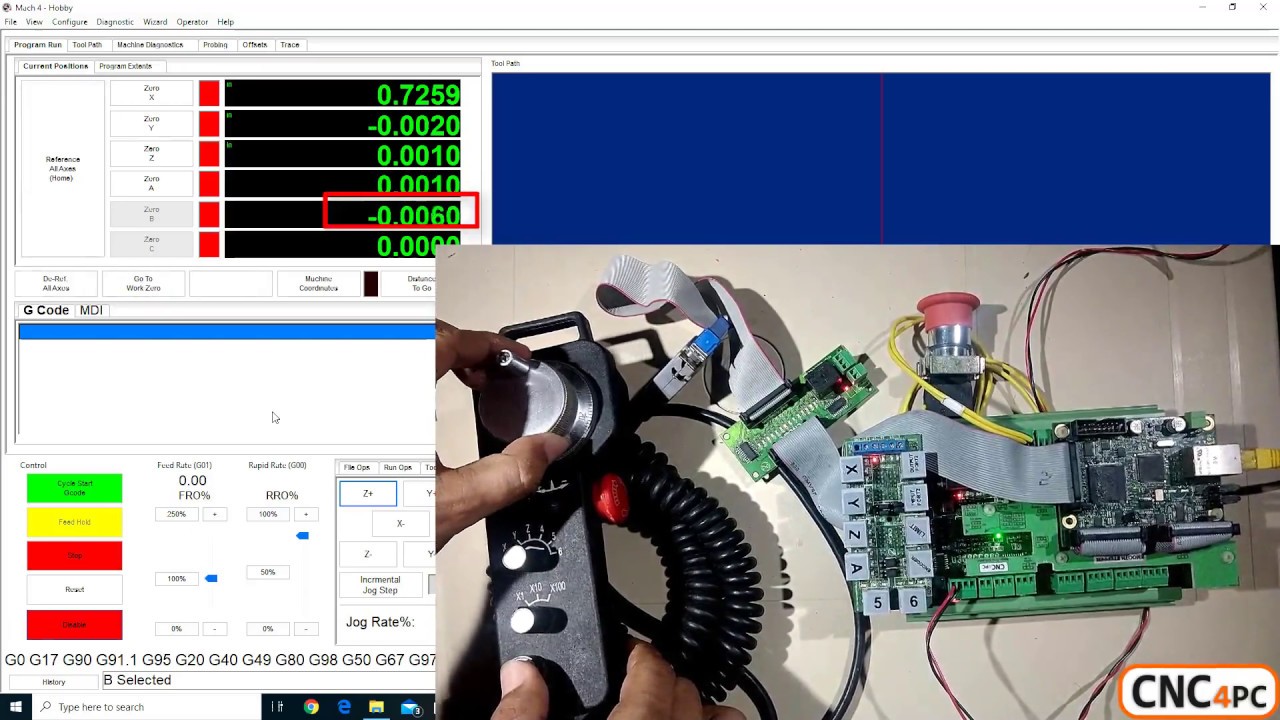This screenshot has height=720, width=1280.
Task: Launch Google Chrome from the taskbar
Action: tap(311, 707)
